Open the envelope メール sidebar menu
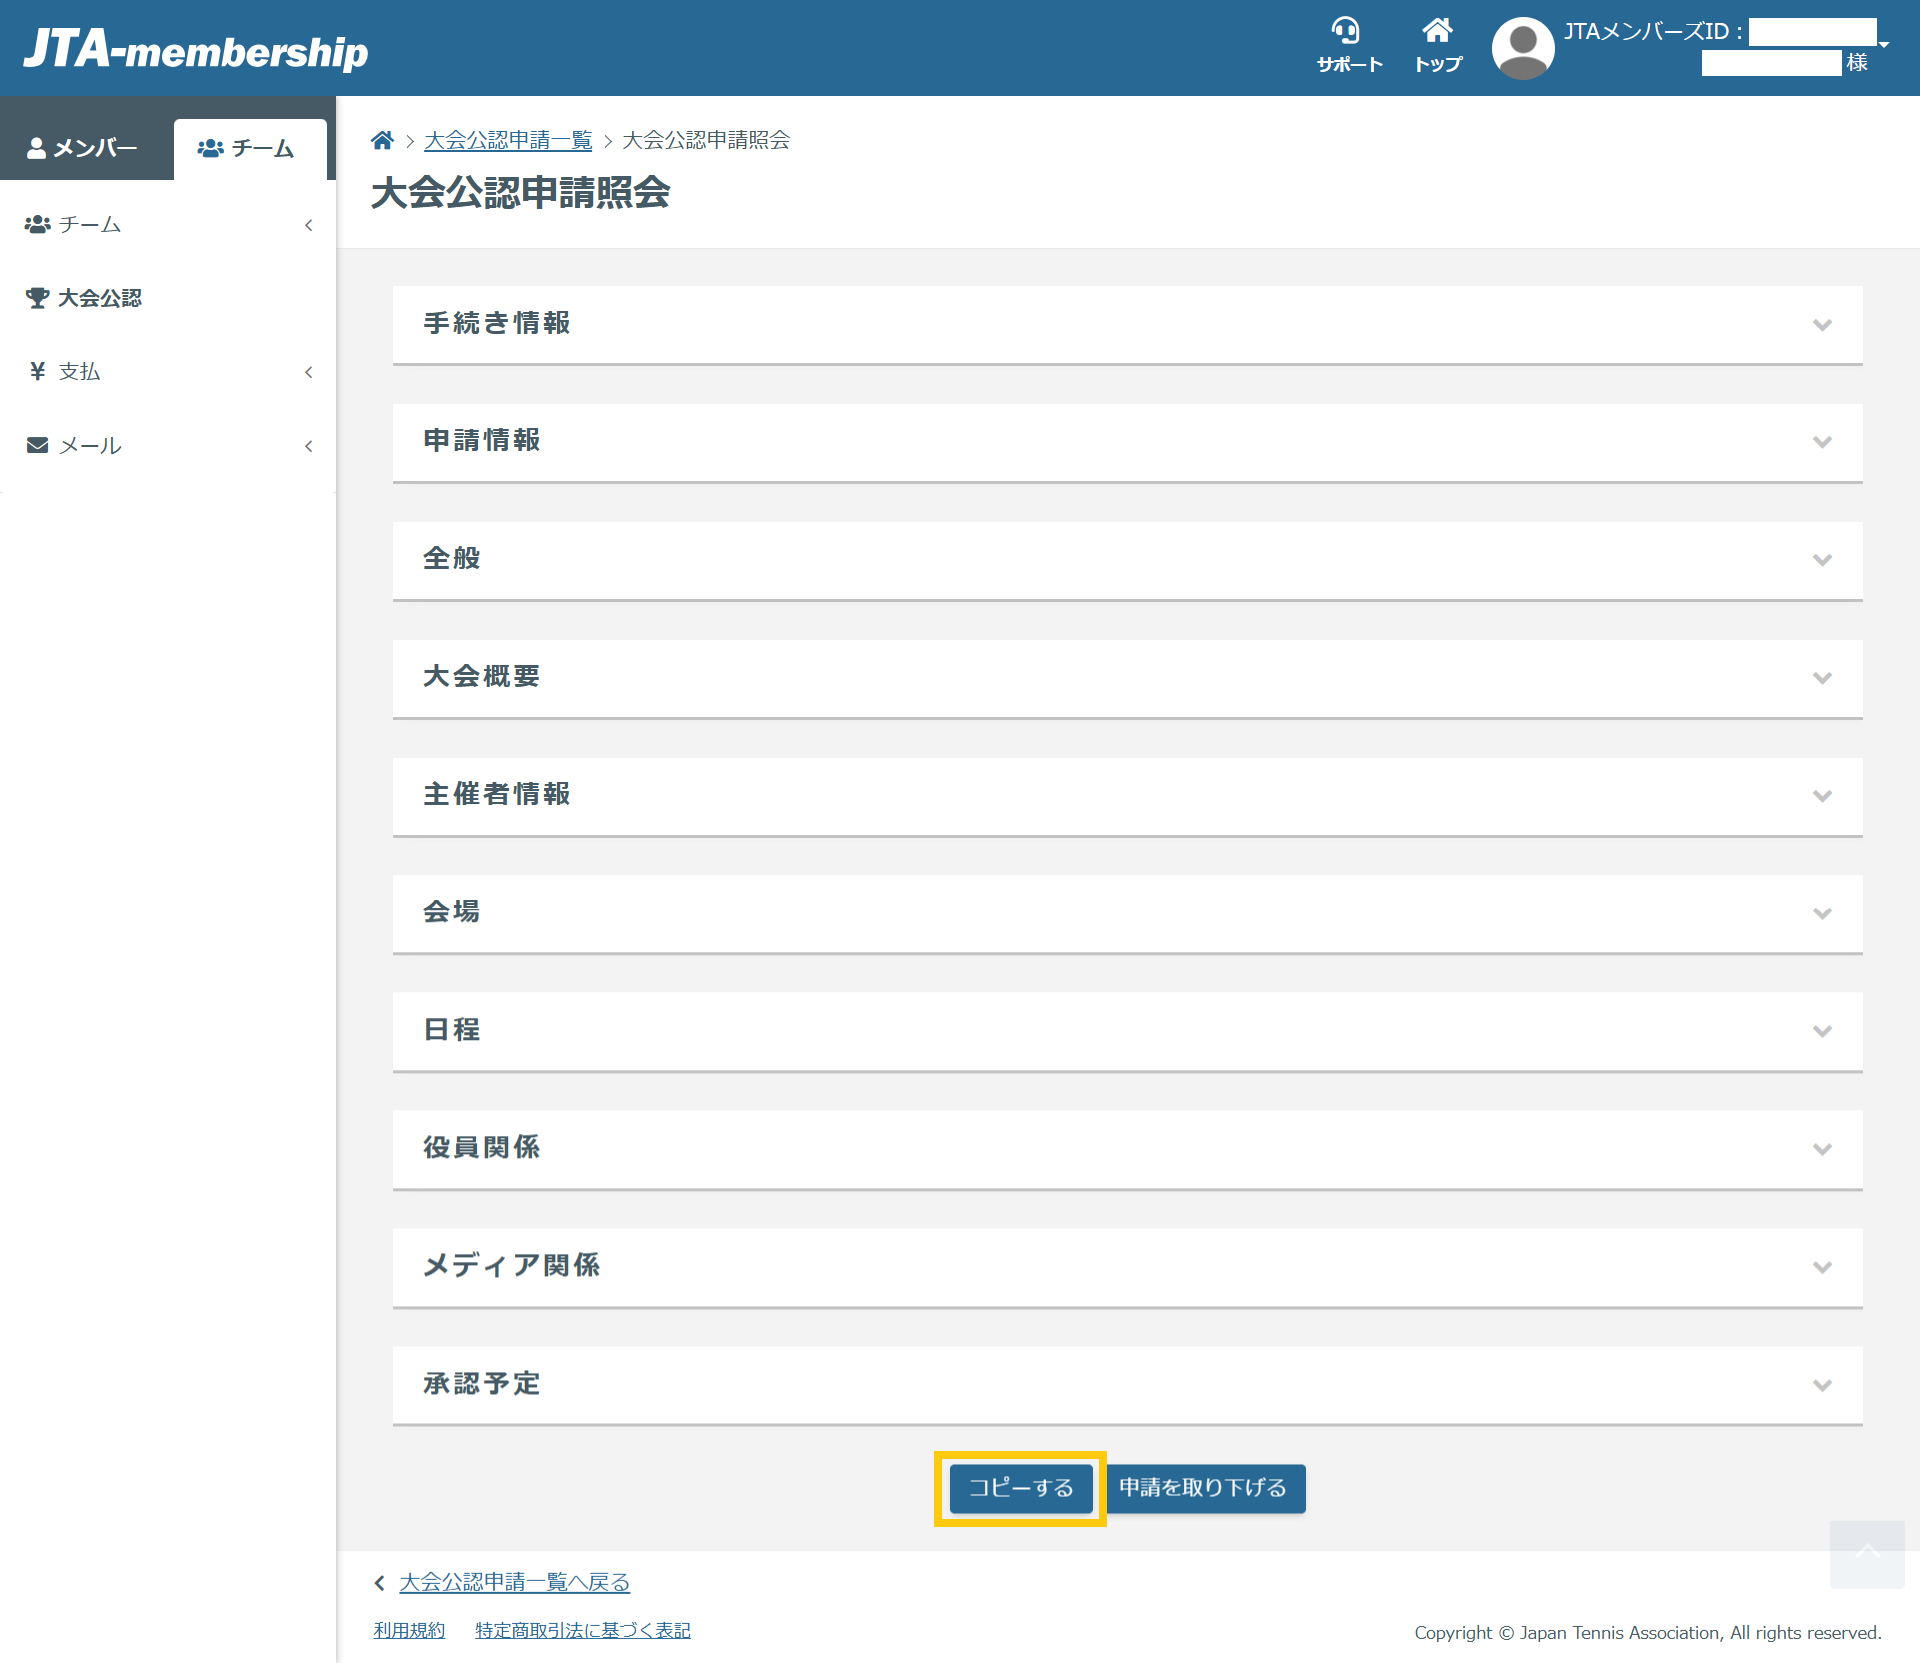Viewport: 1920px width, 1667px height. [167, 446]
